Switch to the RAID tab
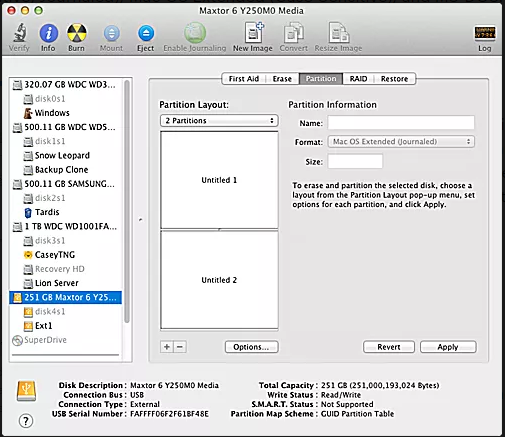This screenshot has width=505, height=437. 358,79
